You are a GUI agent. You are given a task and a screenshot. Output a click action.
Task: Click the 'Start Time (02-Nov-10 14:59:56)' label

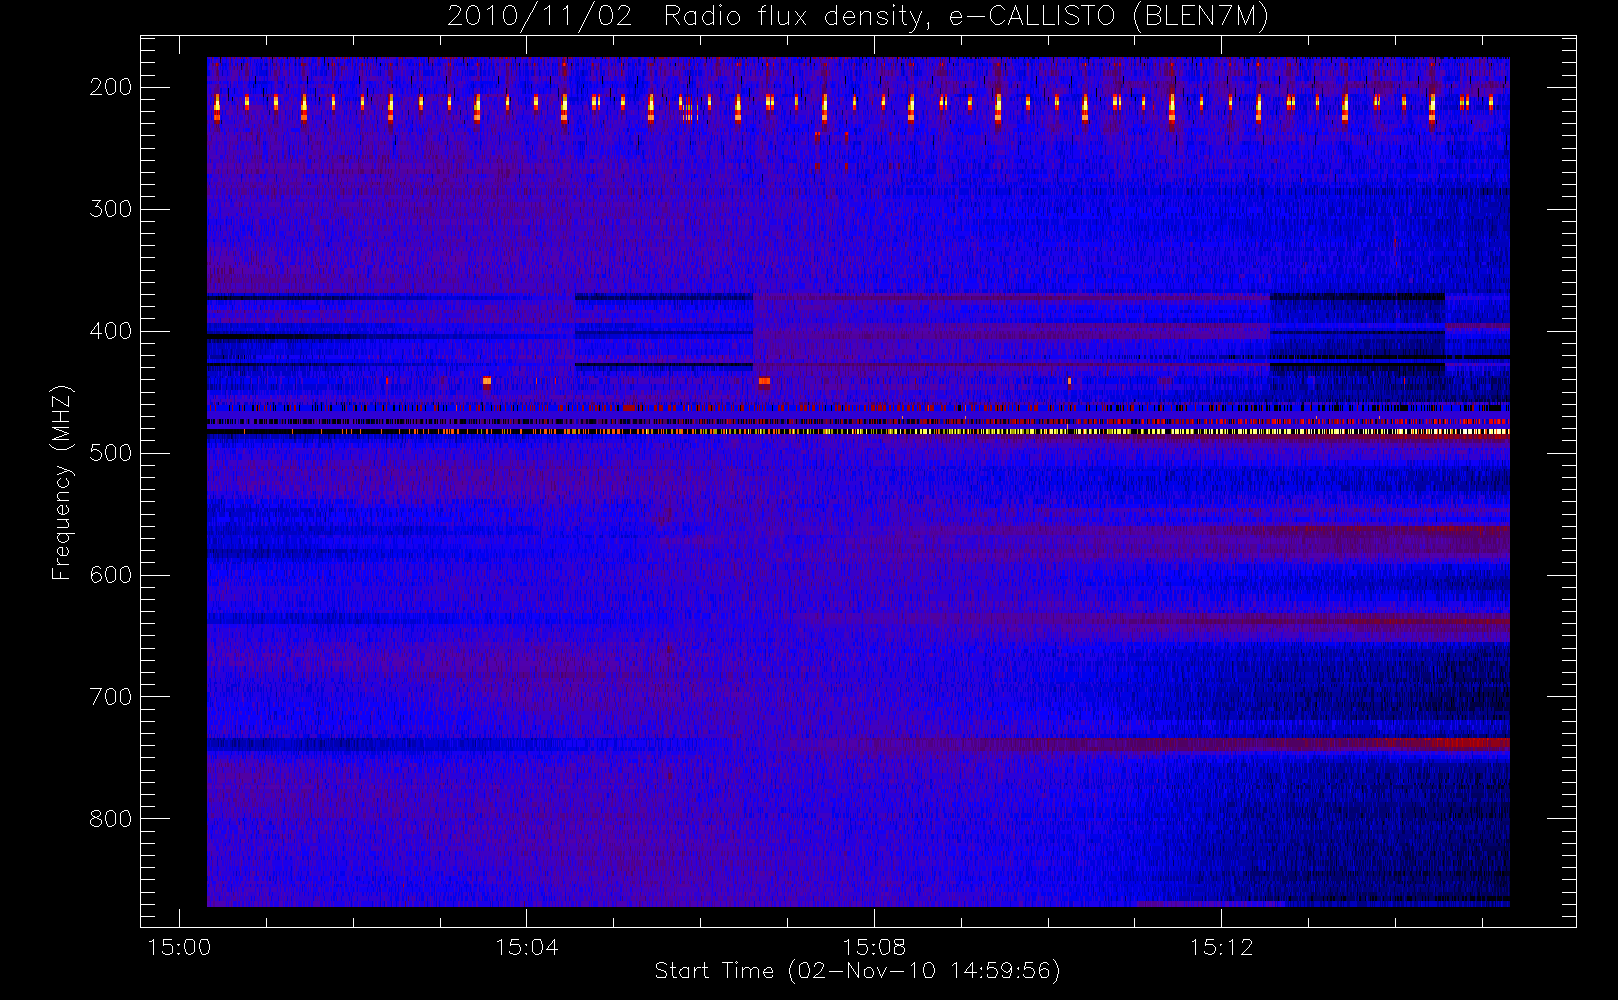click(857, 971)
